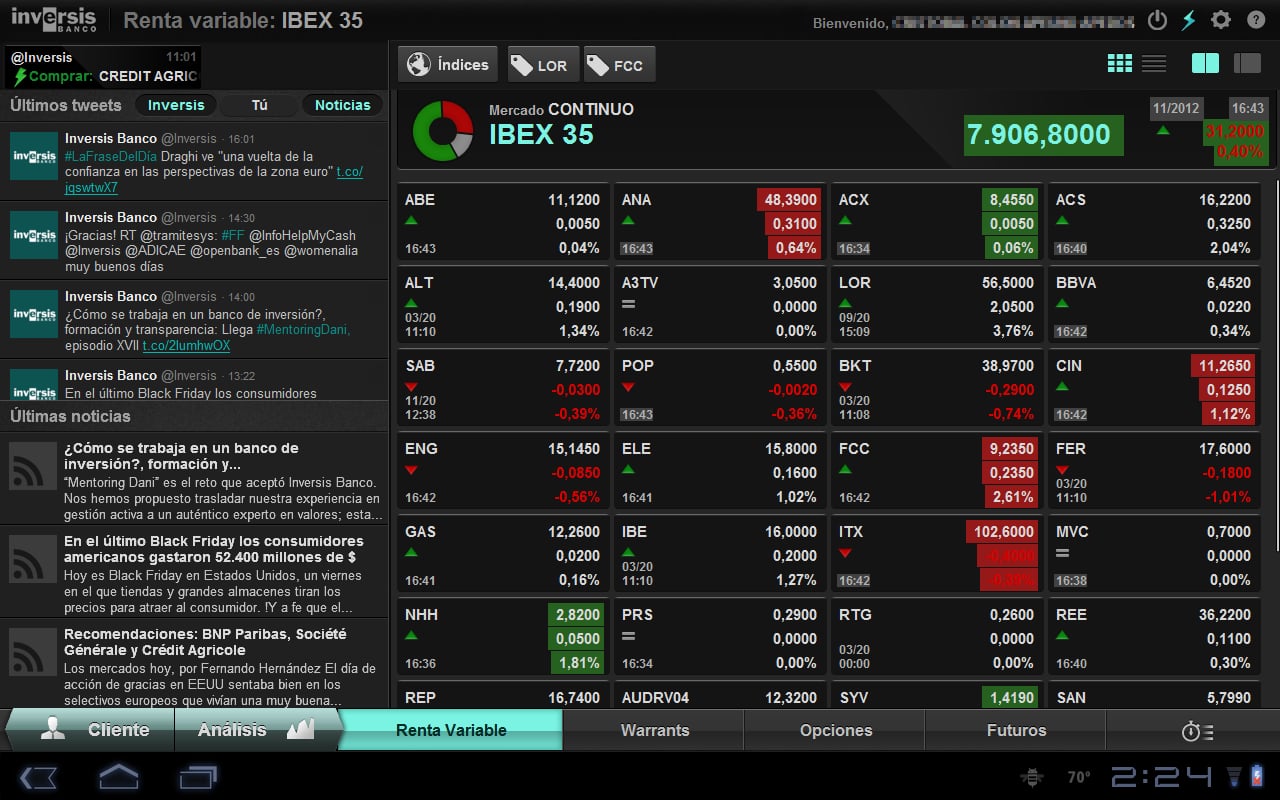Open RSS icon for Recomendaciones BNP Paribas news
Image resolution: width=1280 pixels, height=800 pixels.
[33, 652]
